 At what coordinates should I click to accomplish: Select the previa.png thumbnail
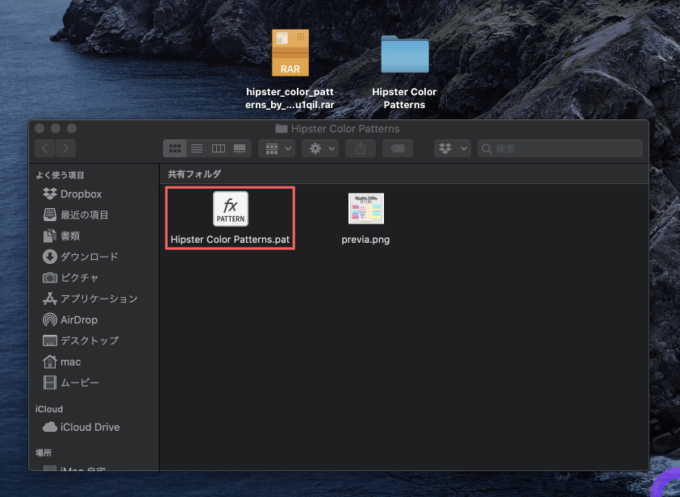point(366,209)
